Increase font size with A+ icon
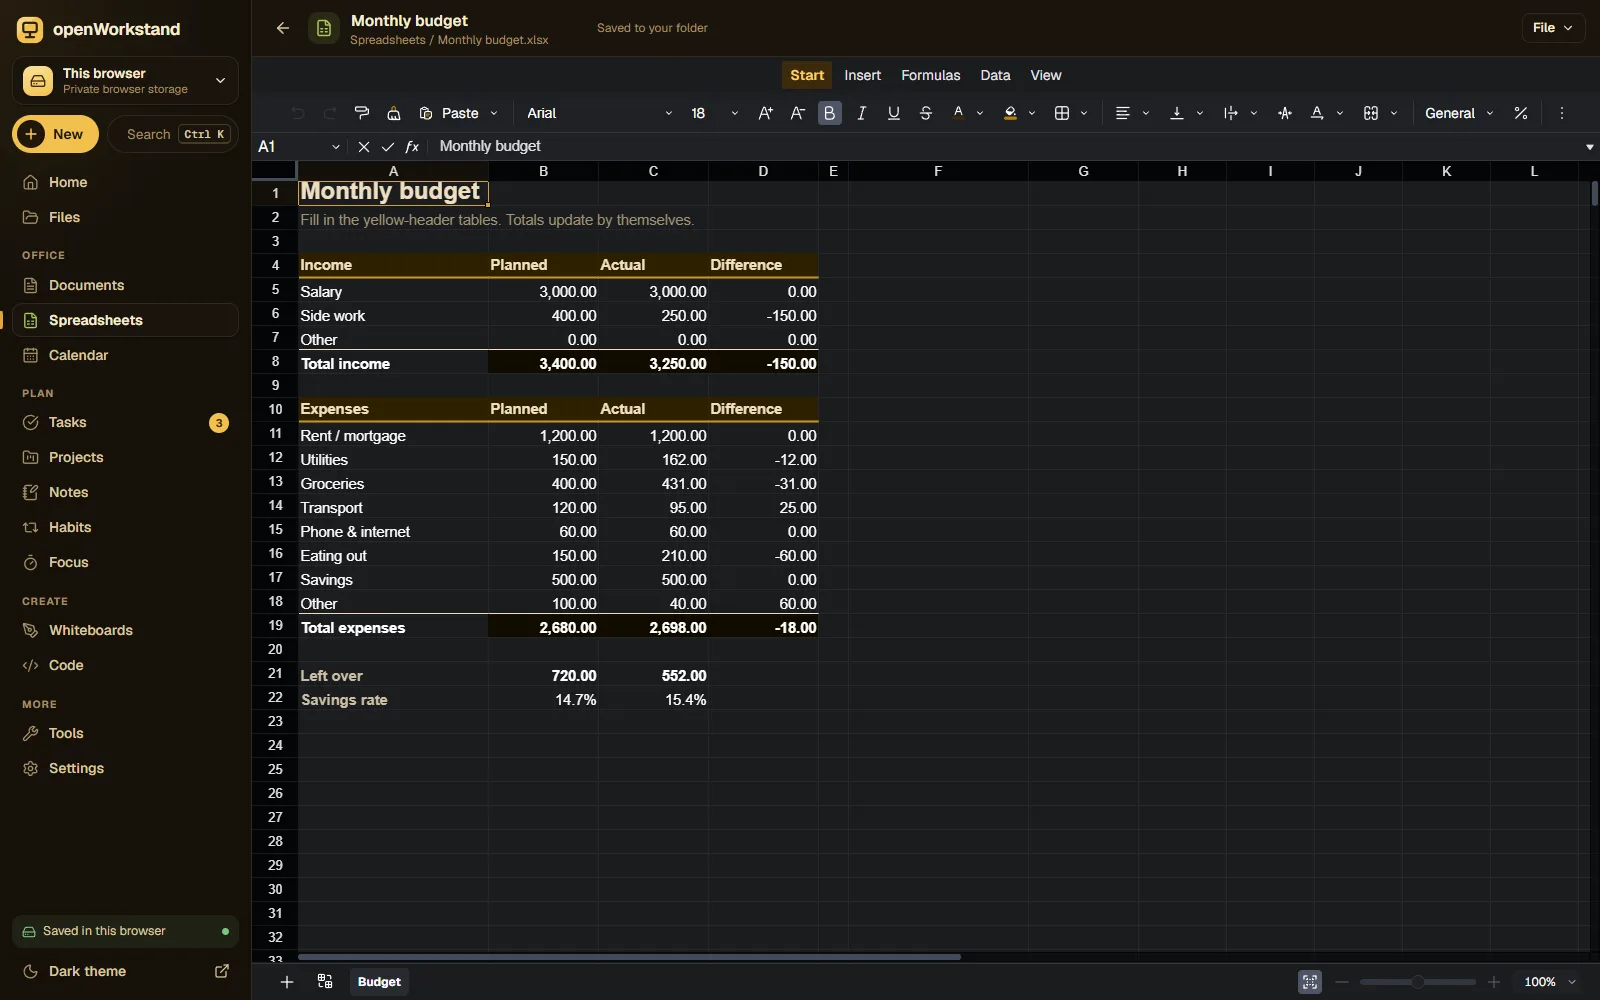Viewport: 1600px width, 1000px height. point(765,113)
